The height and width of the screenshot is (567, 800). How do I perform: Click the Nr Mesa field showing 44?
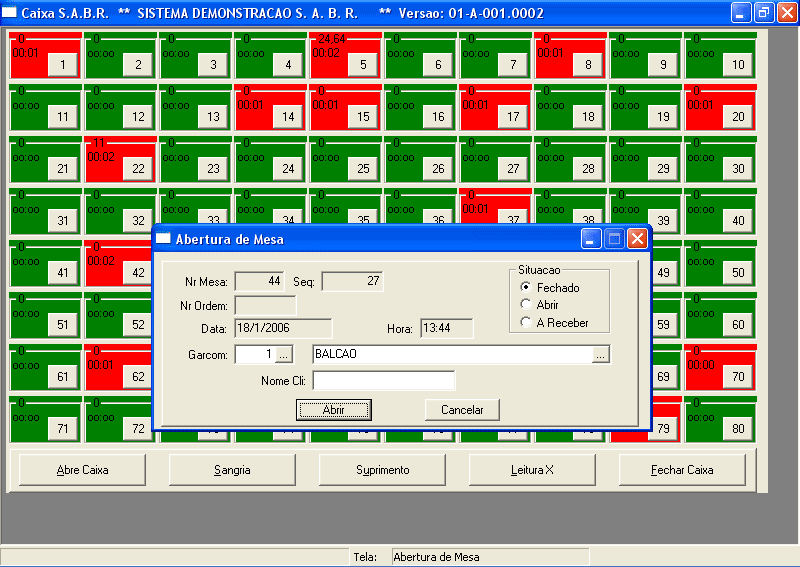[x=260, y=281]
